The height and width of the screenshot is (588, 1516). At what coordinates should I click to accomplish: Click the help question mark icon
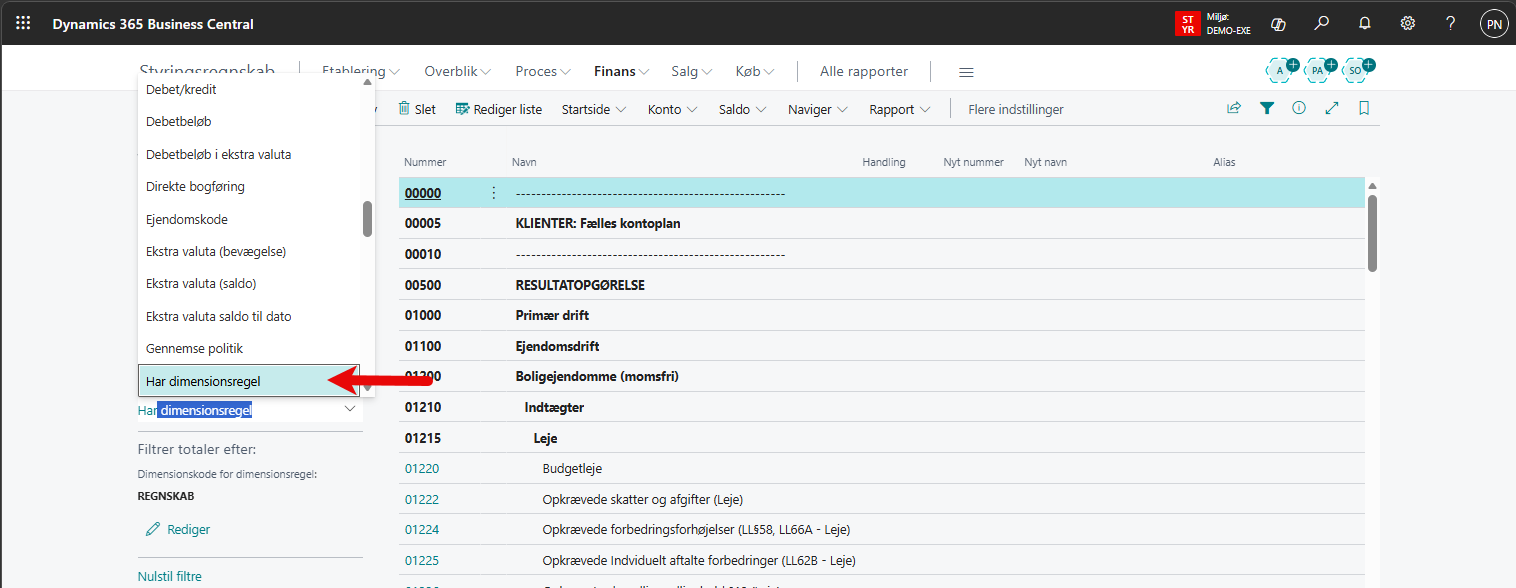[x=1450, y=23]
